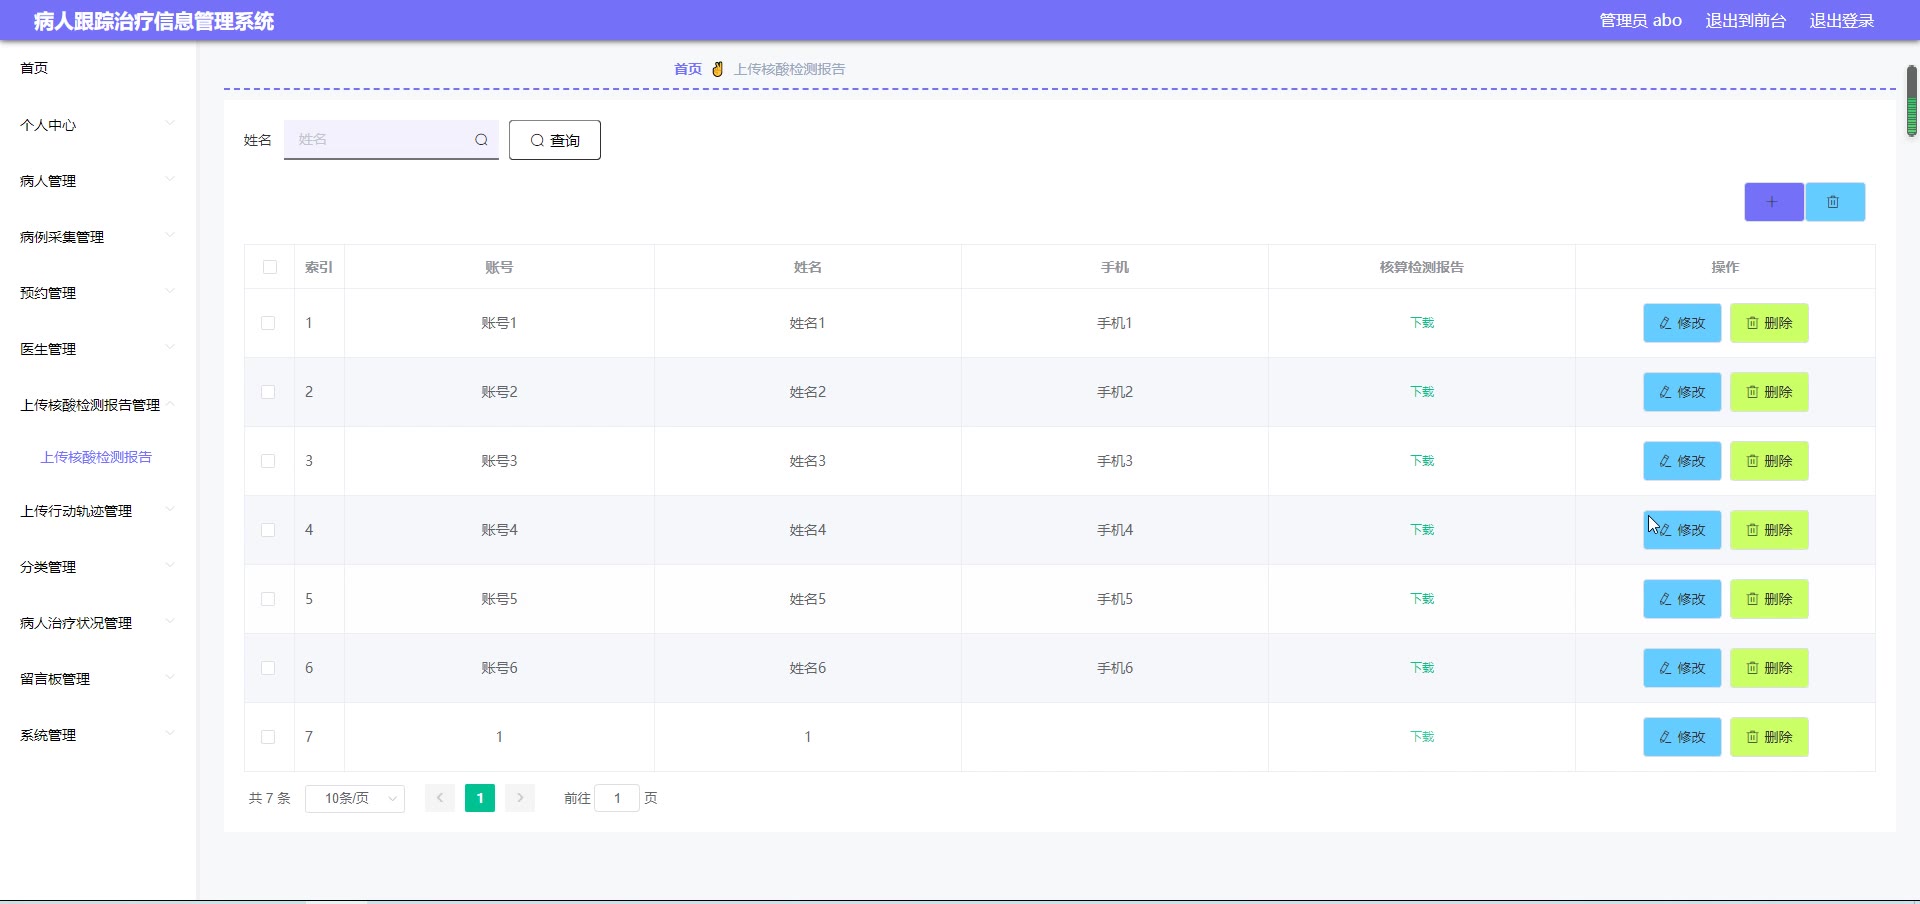1920x904 pixels.
Task: Click the magnifier icon inside the 姓名 field
Action: [x=481, y=140]
